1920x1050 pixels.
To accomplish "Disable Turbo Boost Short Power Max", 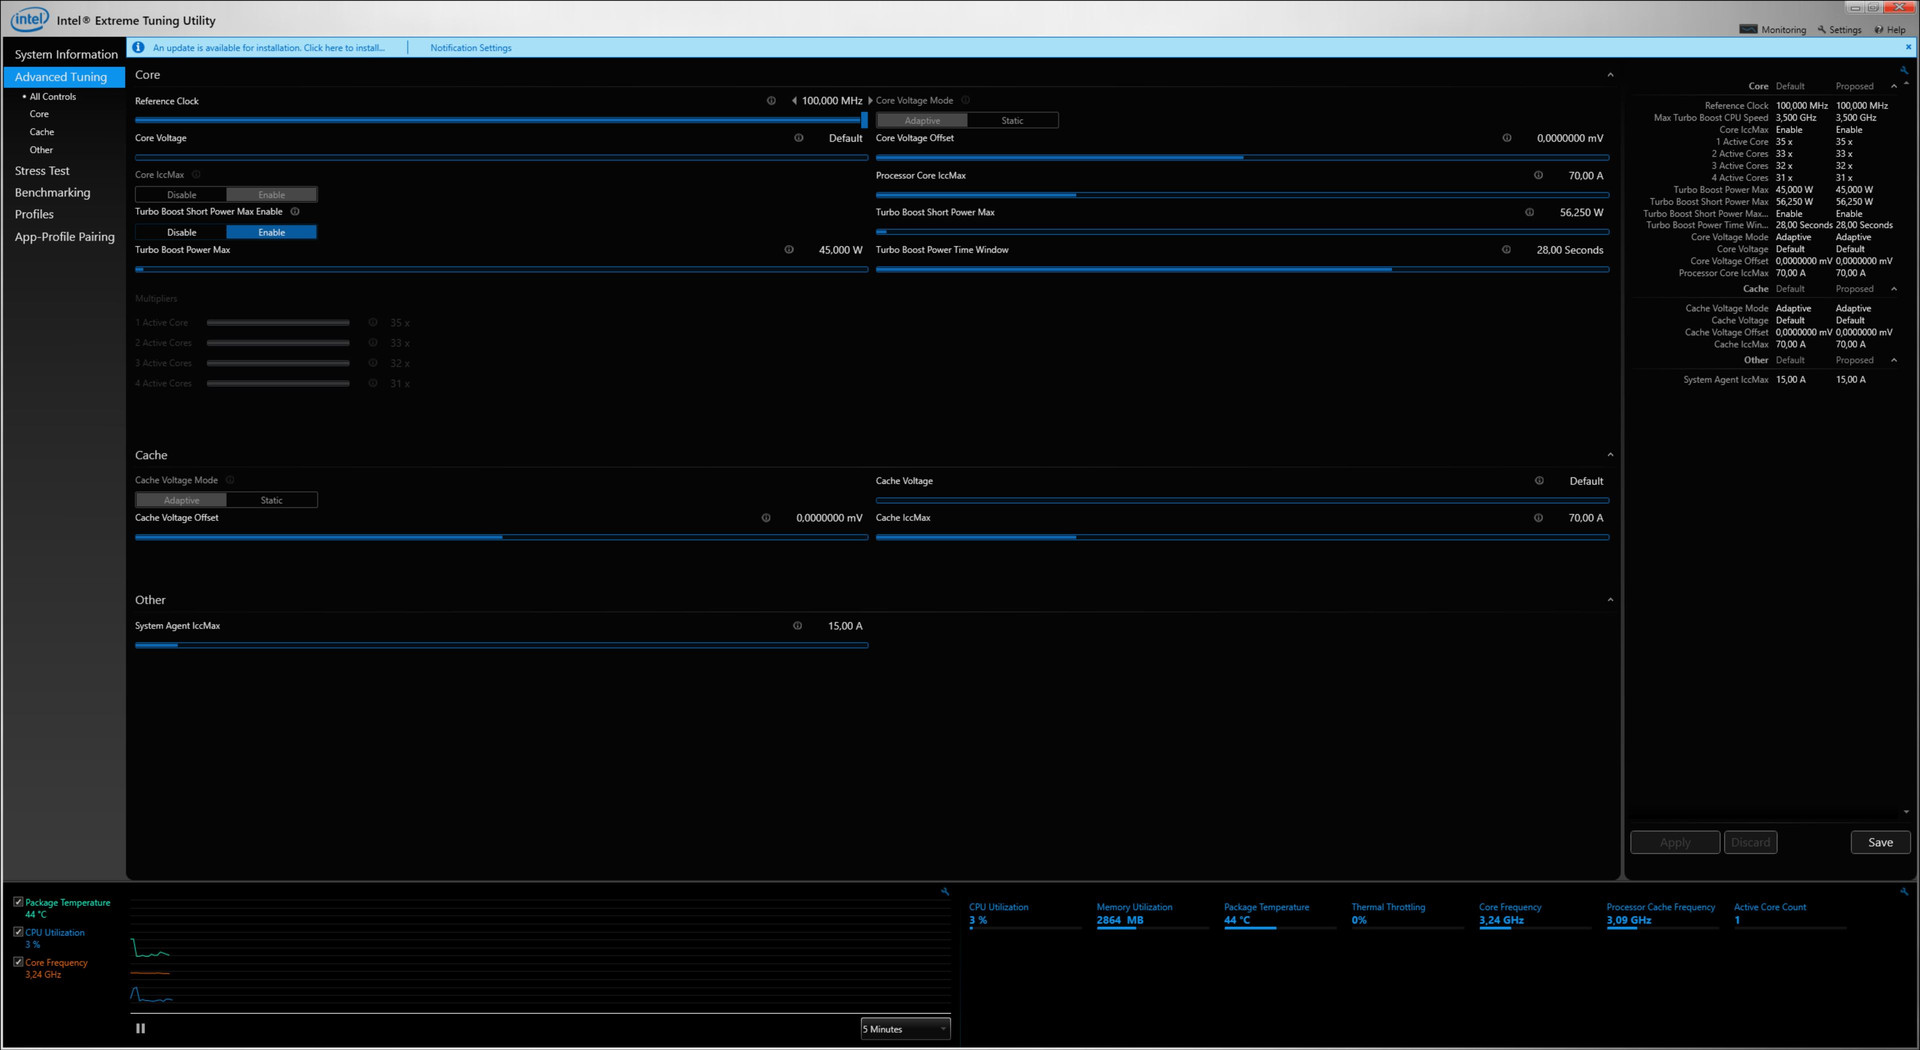I will click(x=181, y=232).
